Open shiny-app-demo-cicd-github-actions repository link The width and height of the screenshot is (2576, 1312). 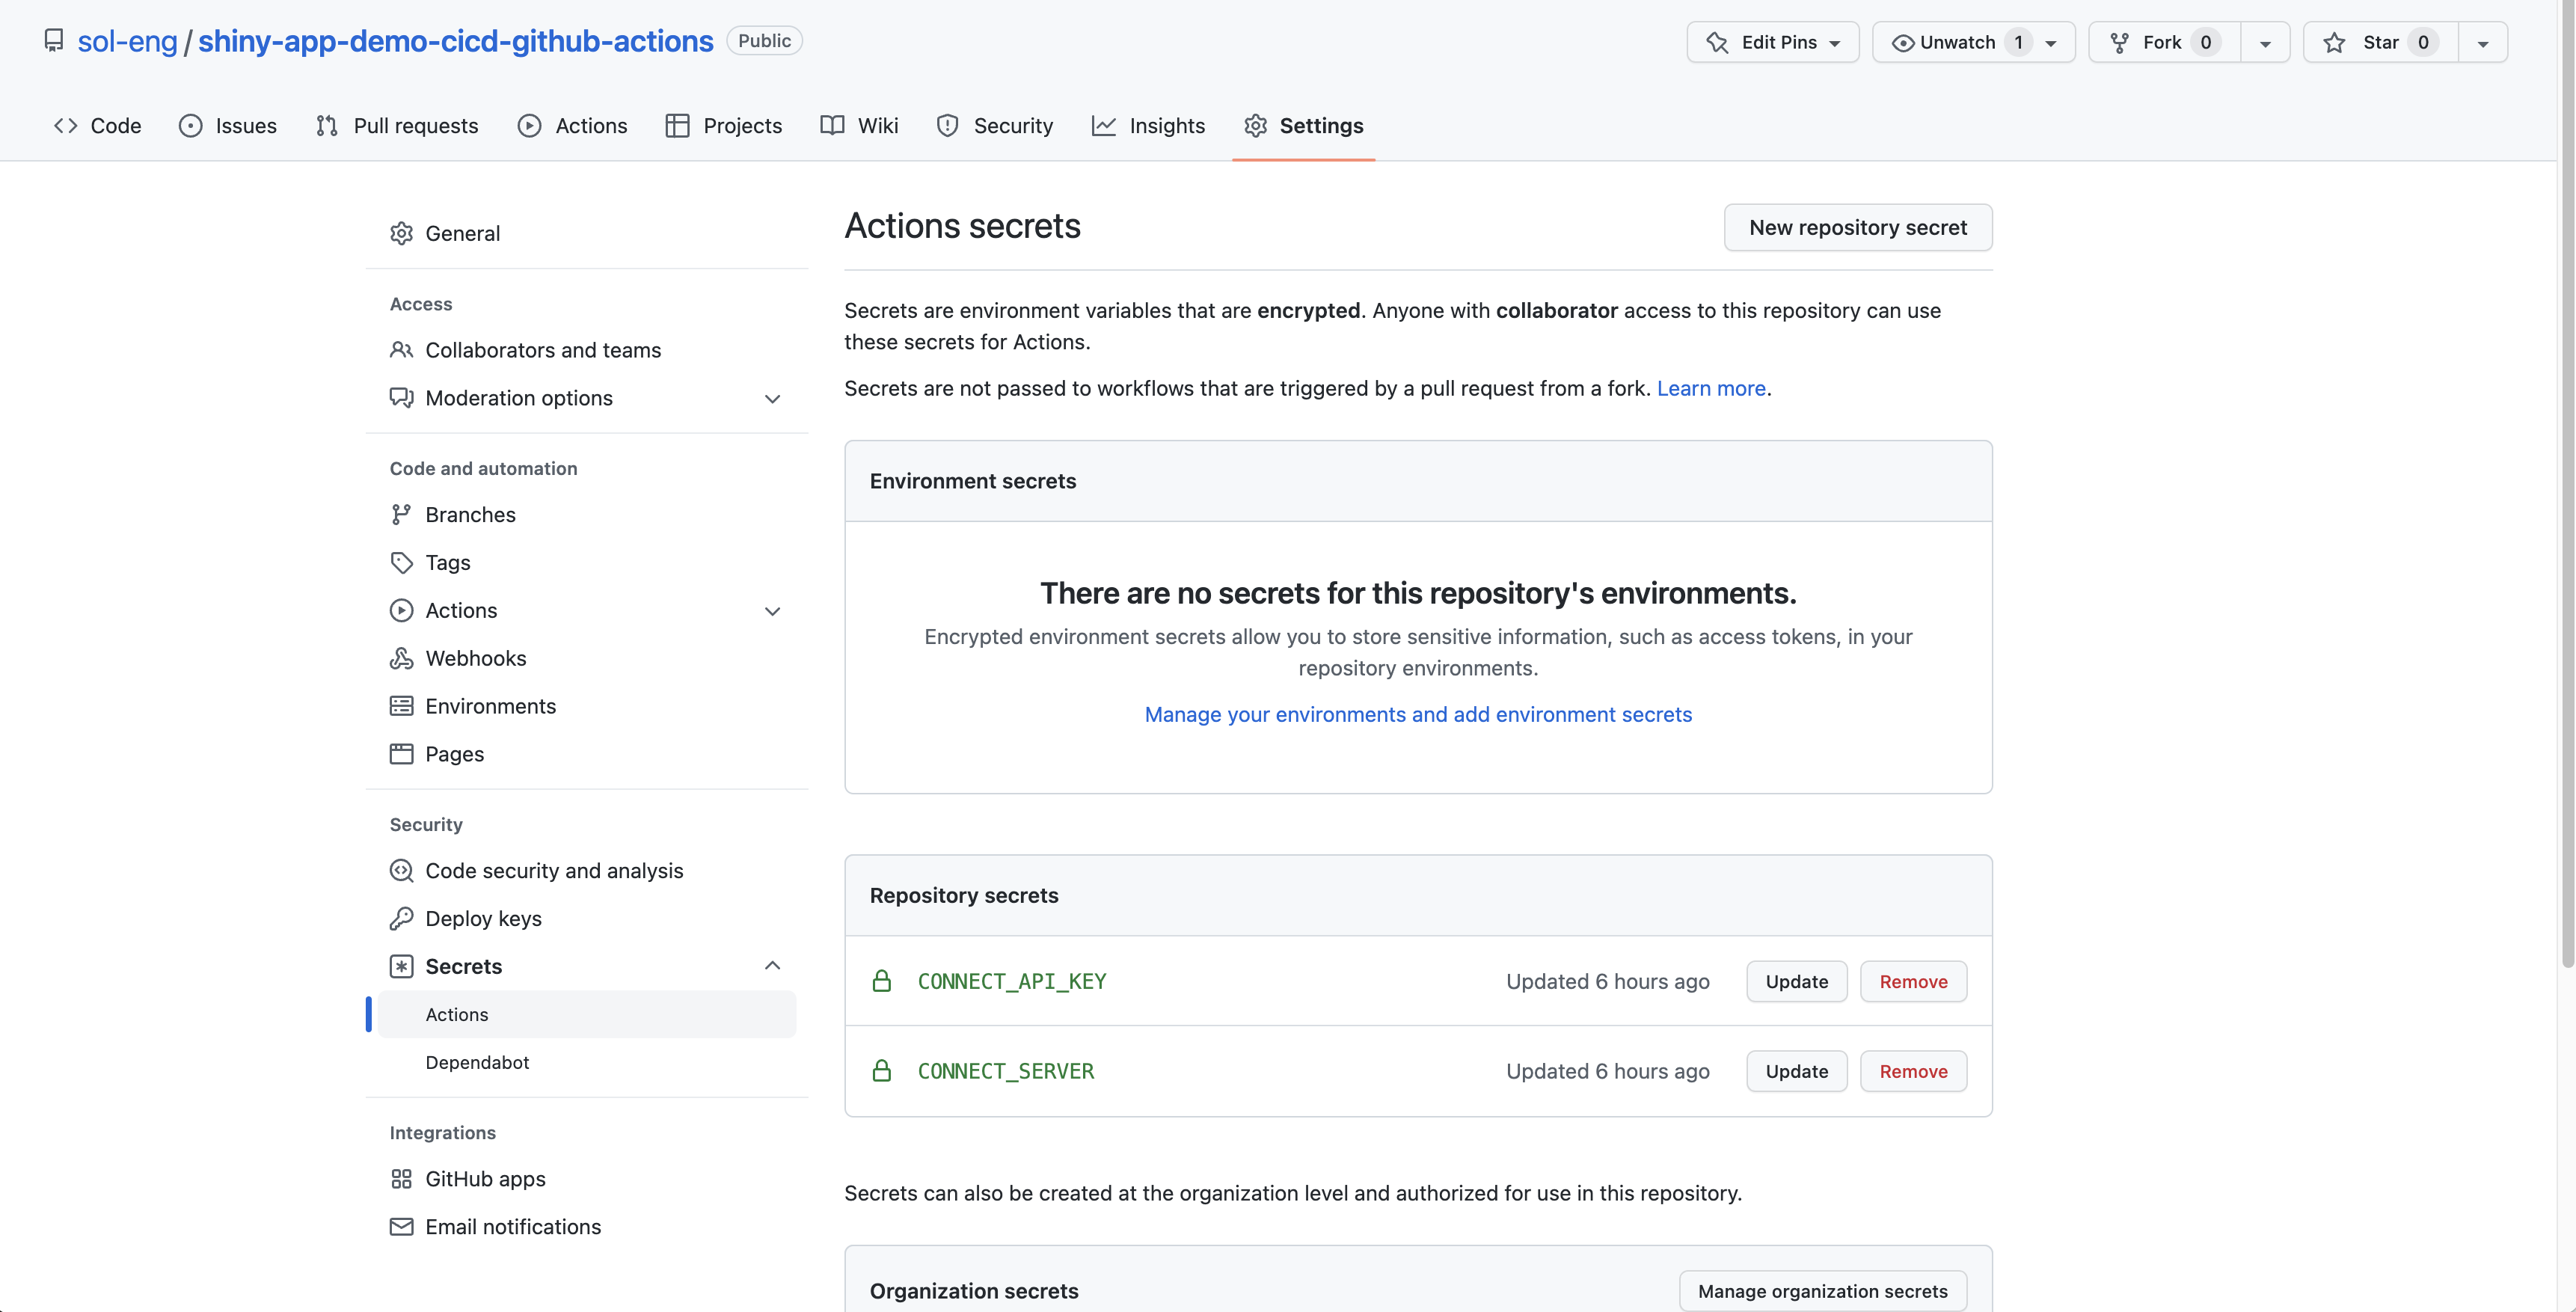455,41
